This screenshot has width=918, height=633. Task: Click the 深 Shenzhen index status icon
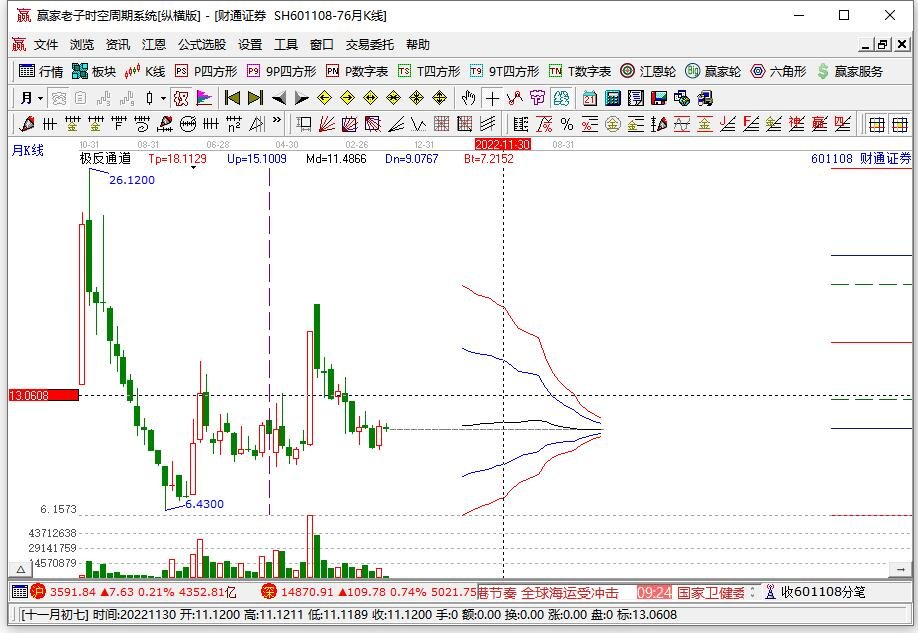tap(269, 592)
